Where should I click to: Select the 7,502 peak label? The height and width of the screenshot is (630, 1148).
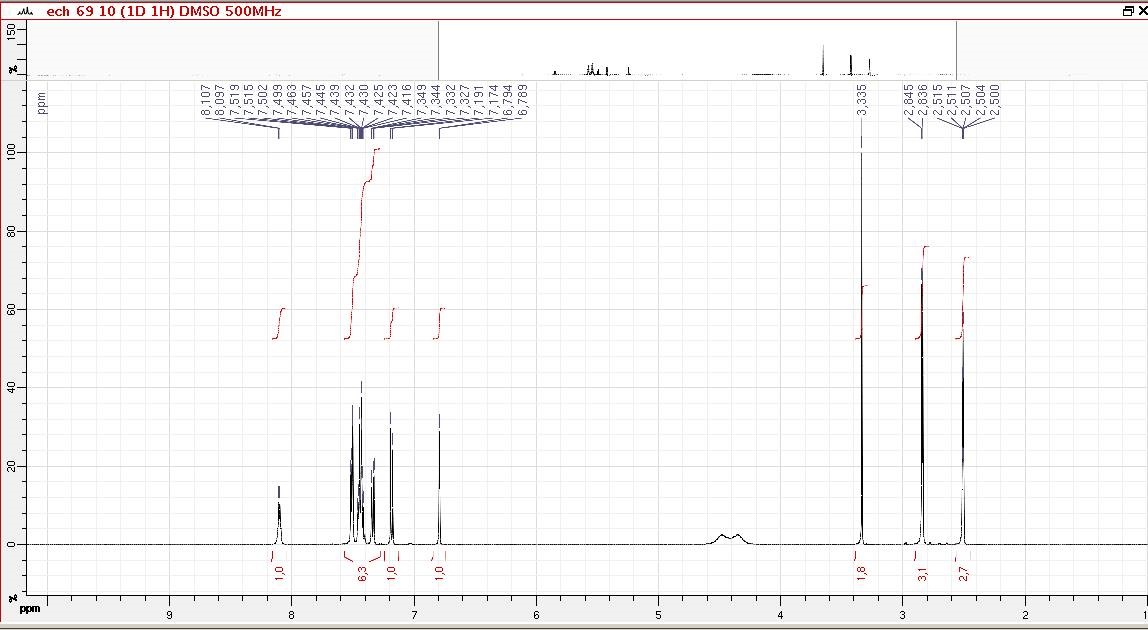[263, 100]
